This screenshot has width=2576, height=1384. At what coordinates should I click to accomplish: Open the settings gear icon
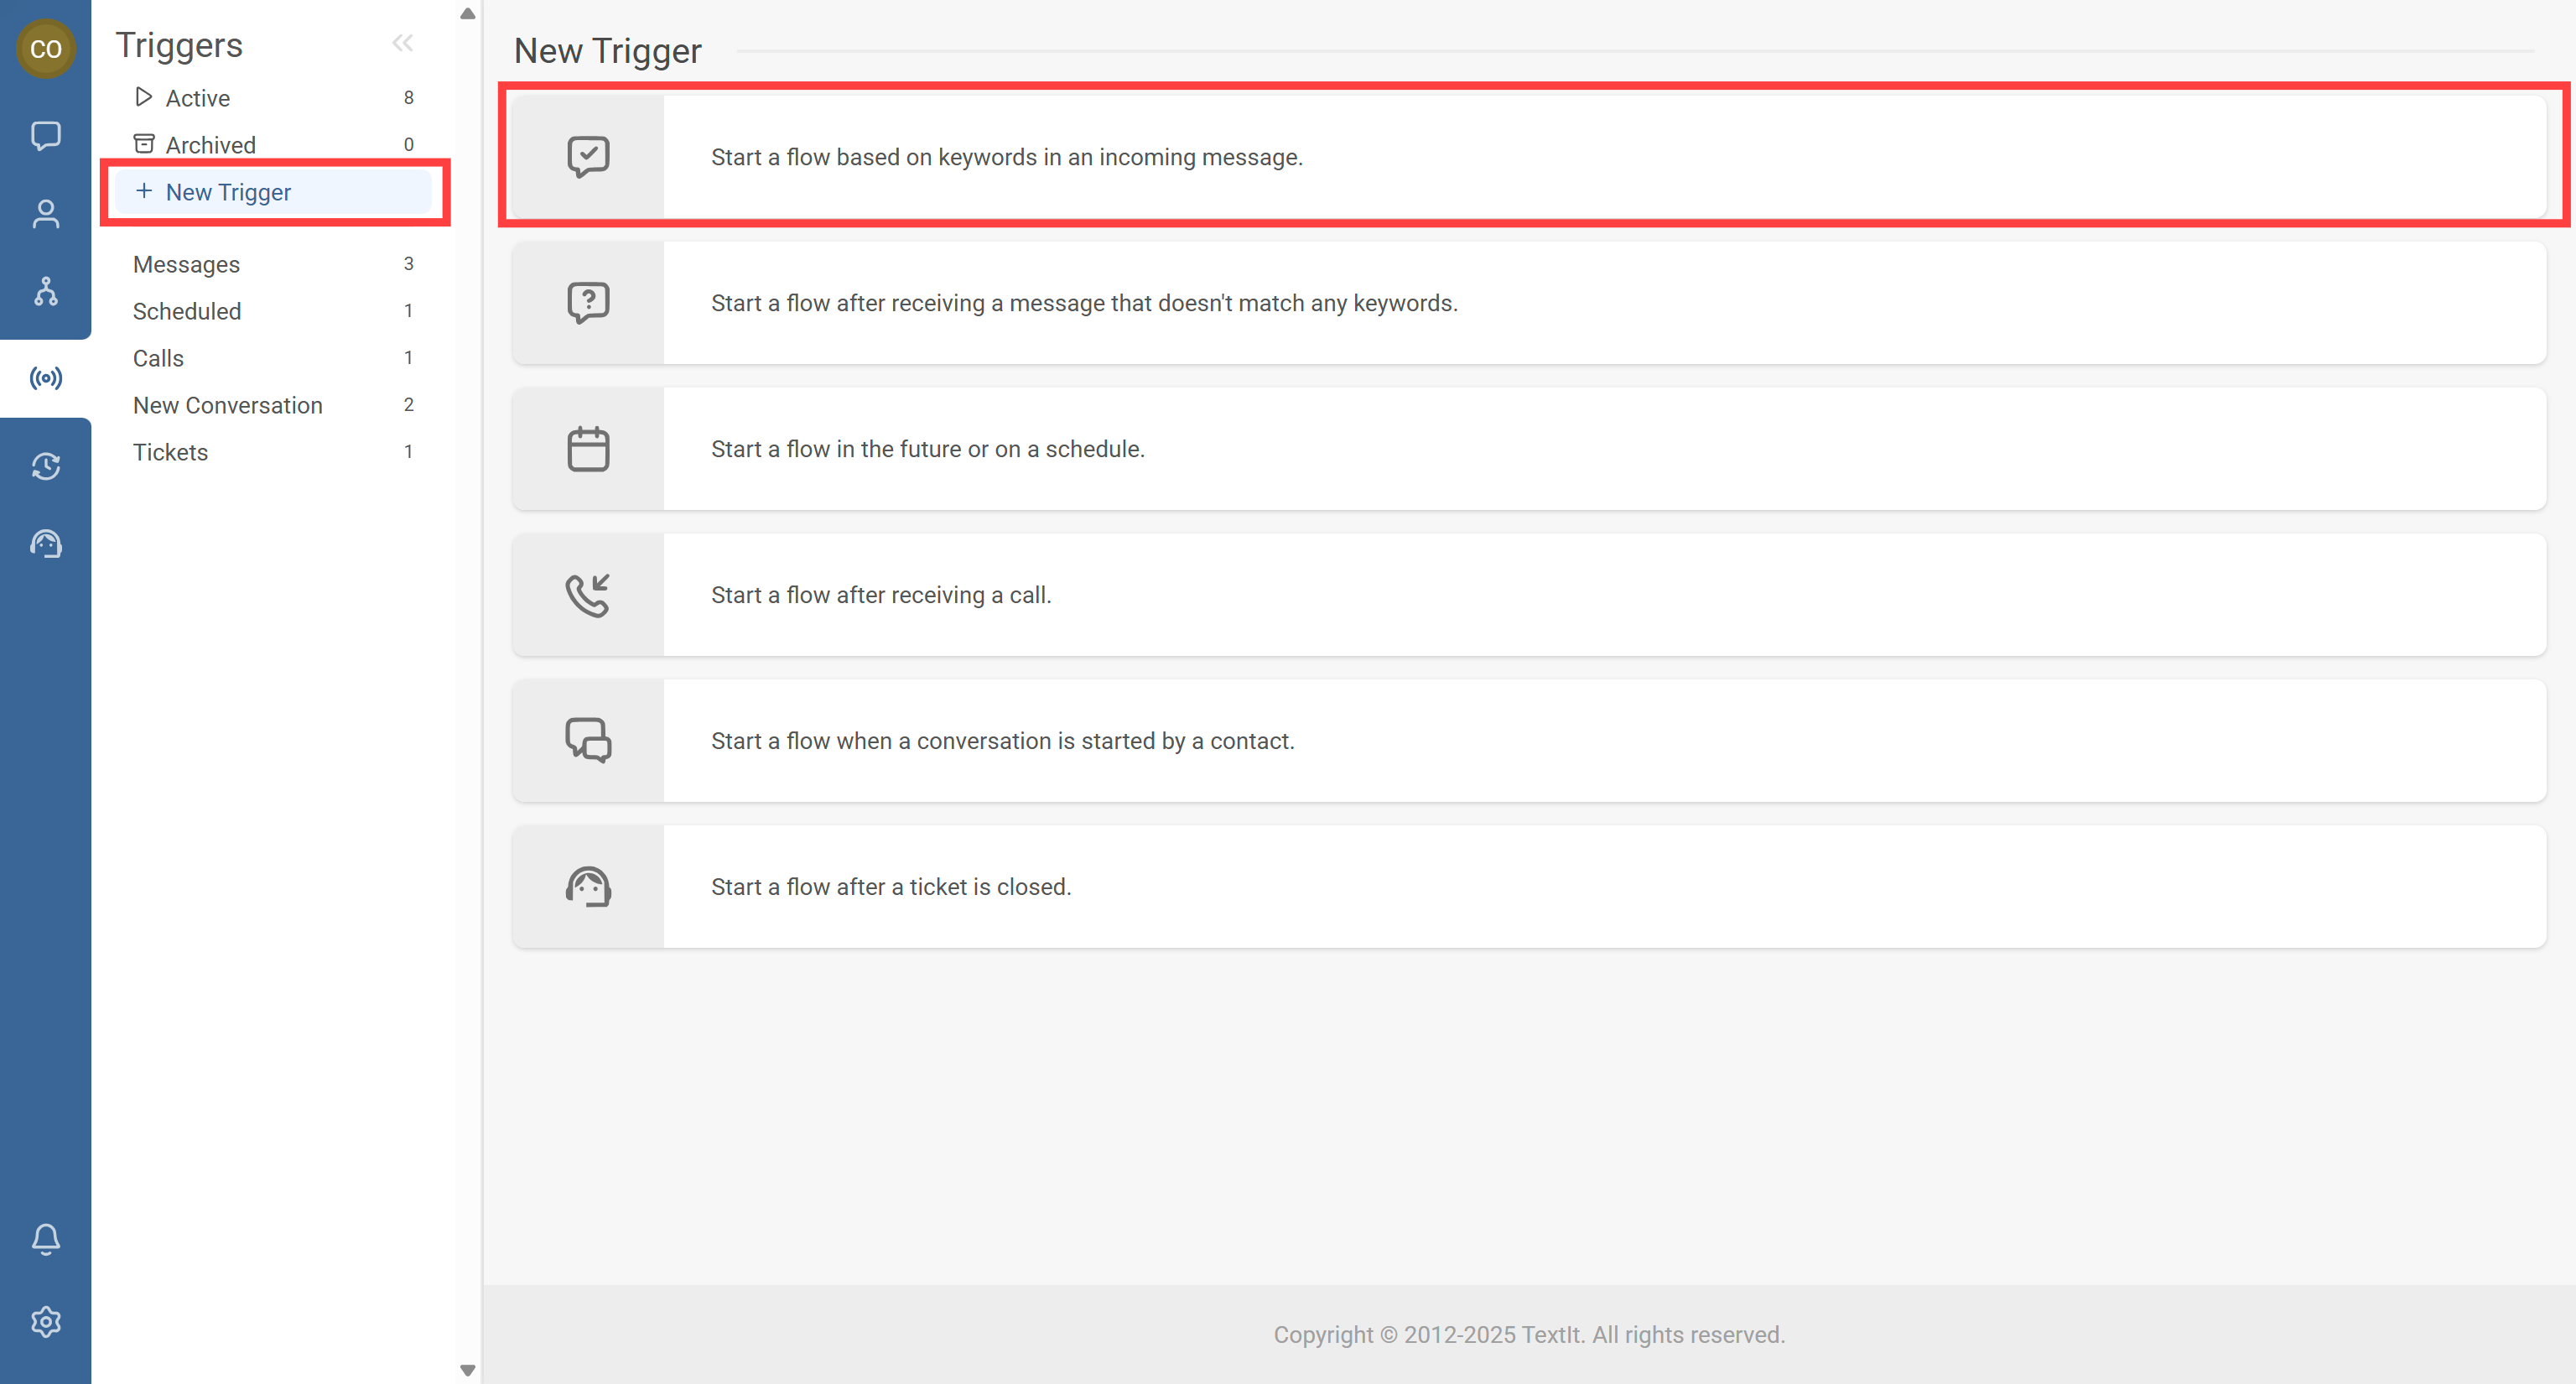coord(45,1322)
